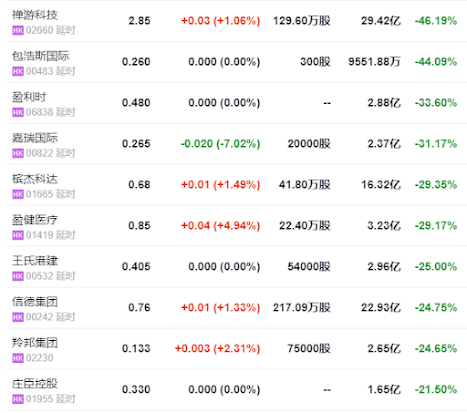The image size is (467, 413).
Task: Click the HK badge next to 00483
Action: pyautogui.click(x=18, y=71)
